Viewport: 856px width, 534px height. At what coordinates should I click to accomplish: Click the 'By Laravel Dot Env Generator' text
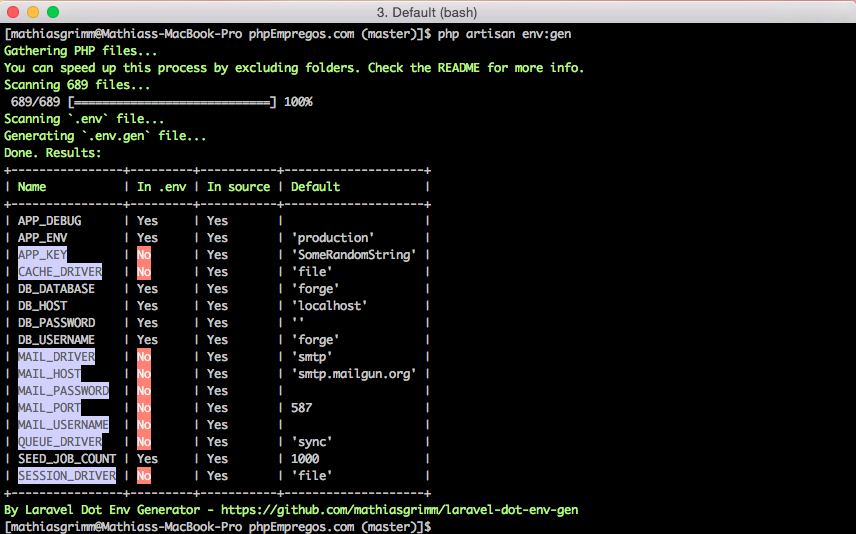(102, 509)
